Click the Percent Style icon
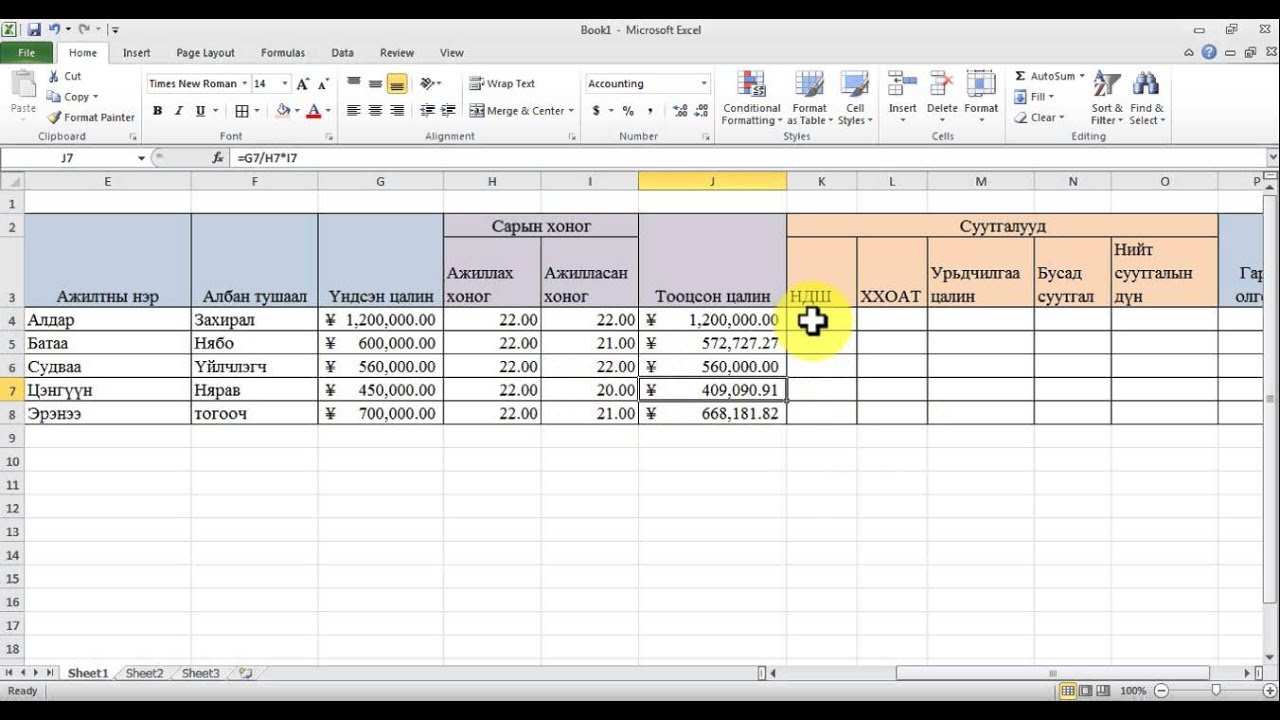Viewport: 1280px width, 720px height. pos(628,111)
